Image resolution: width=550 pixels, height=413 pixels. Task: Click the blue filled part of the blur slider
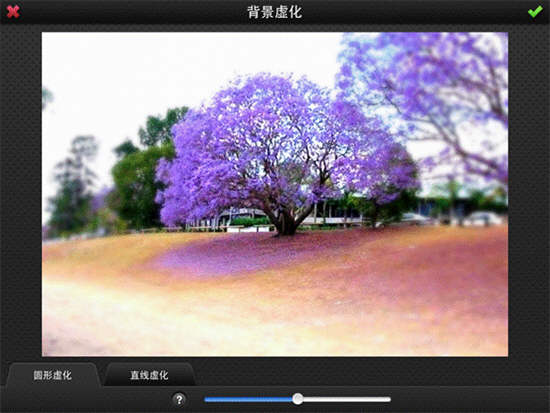click(249, 399)
